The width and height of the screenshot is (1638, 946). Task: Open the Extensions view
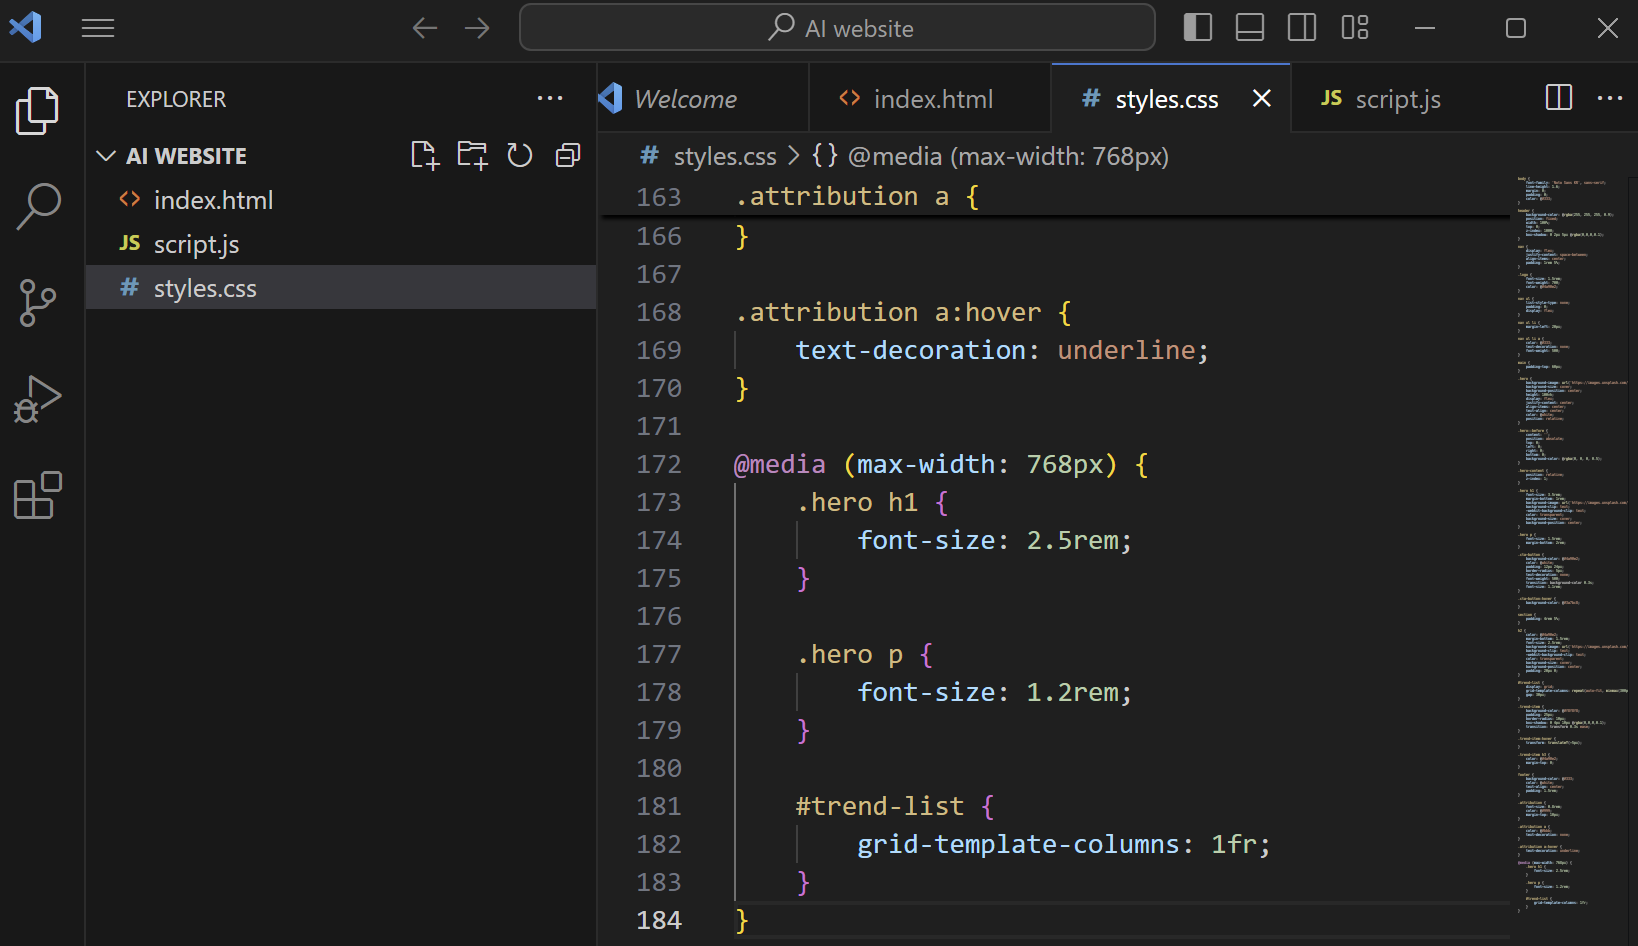click(x=38, y=495)
